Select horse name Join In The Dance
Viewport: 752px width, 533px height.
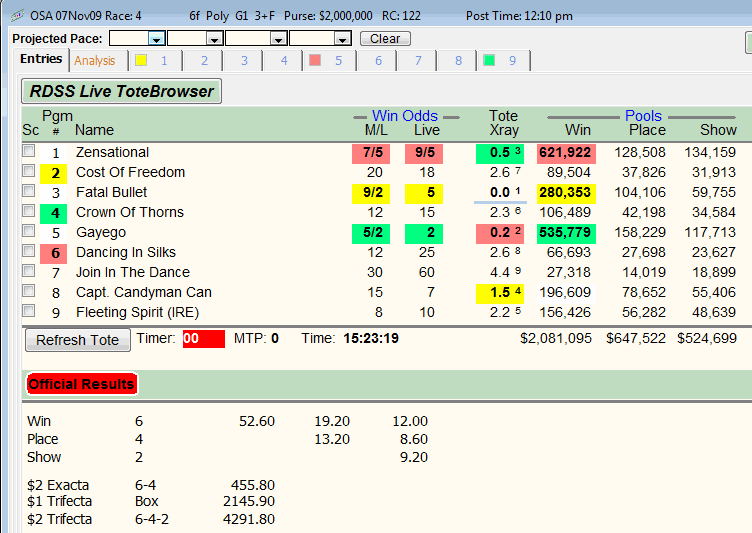pos(133,272)
